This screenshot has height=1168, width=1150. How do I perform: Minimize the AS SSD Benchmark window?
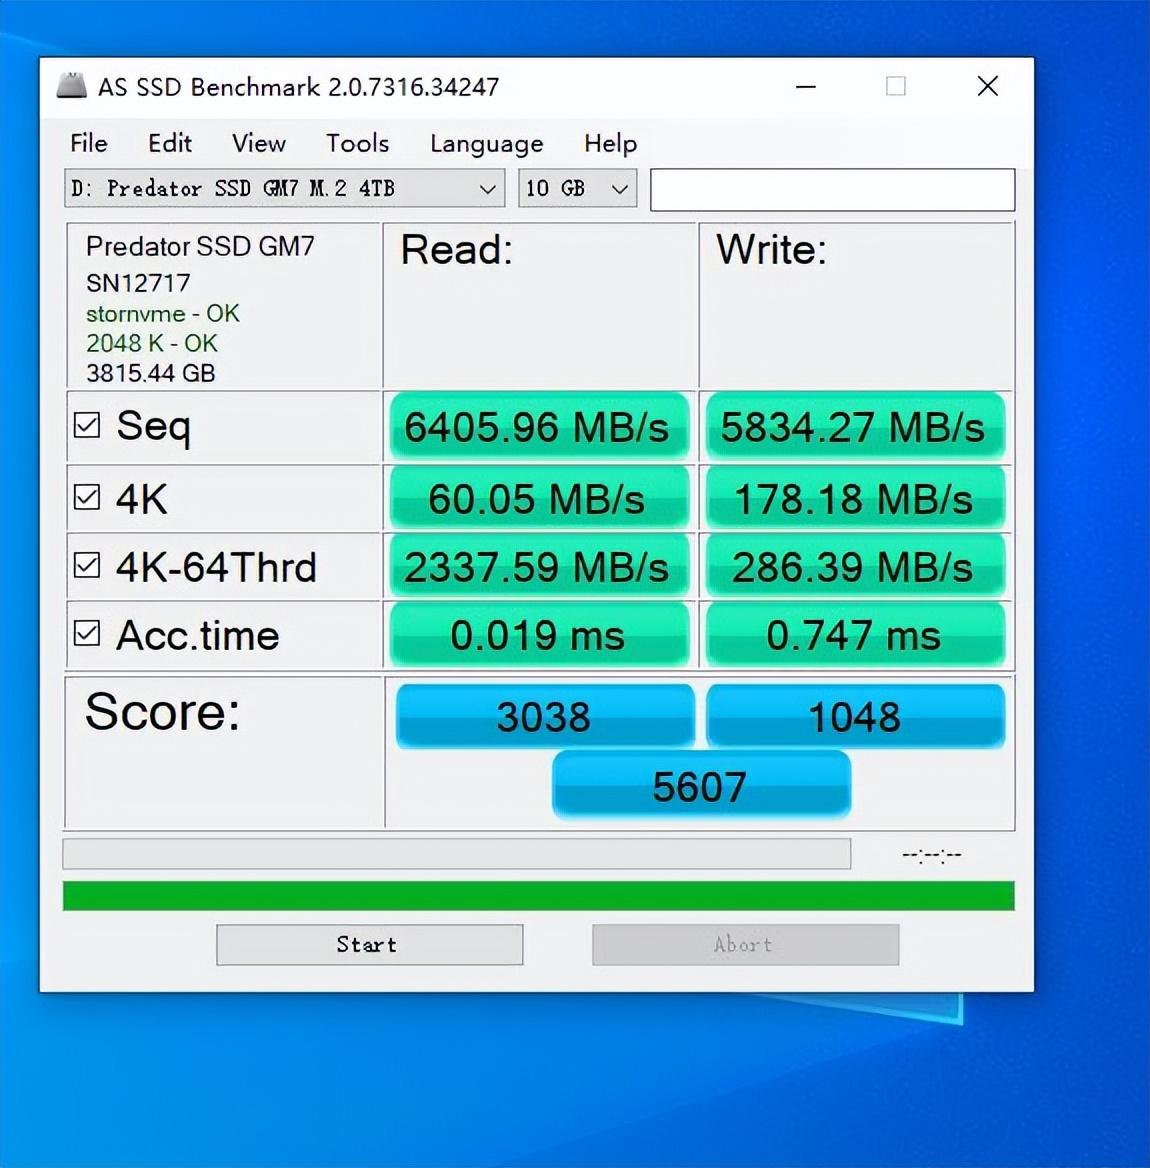pyautogui.click(x=806, y=86)
